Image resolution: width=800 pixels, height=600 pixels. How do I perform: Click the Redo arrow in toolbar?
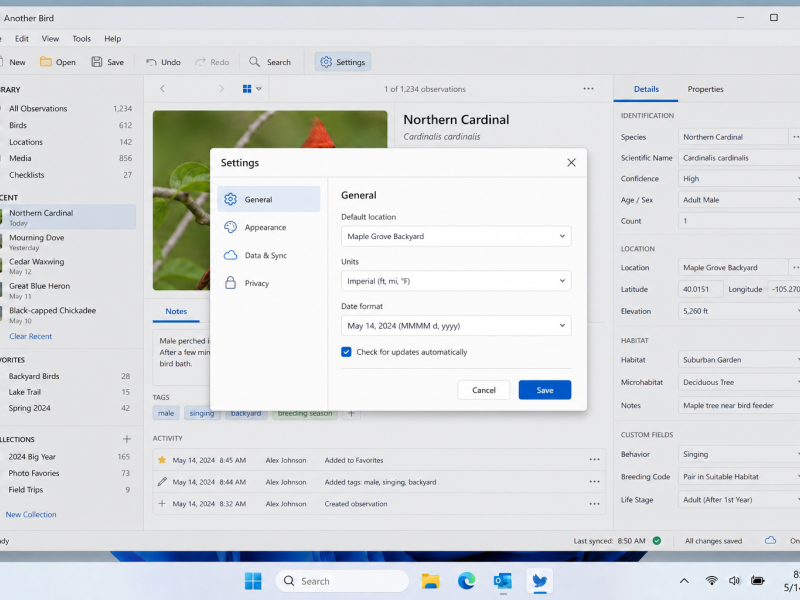[x=200, y=62]
